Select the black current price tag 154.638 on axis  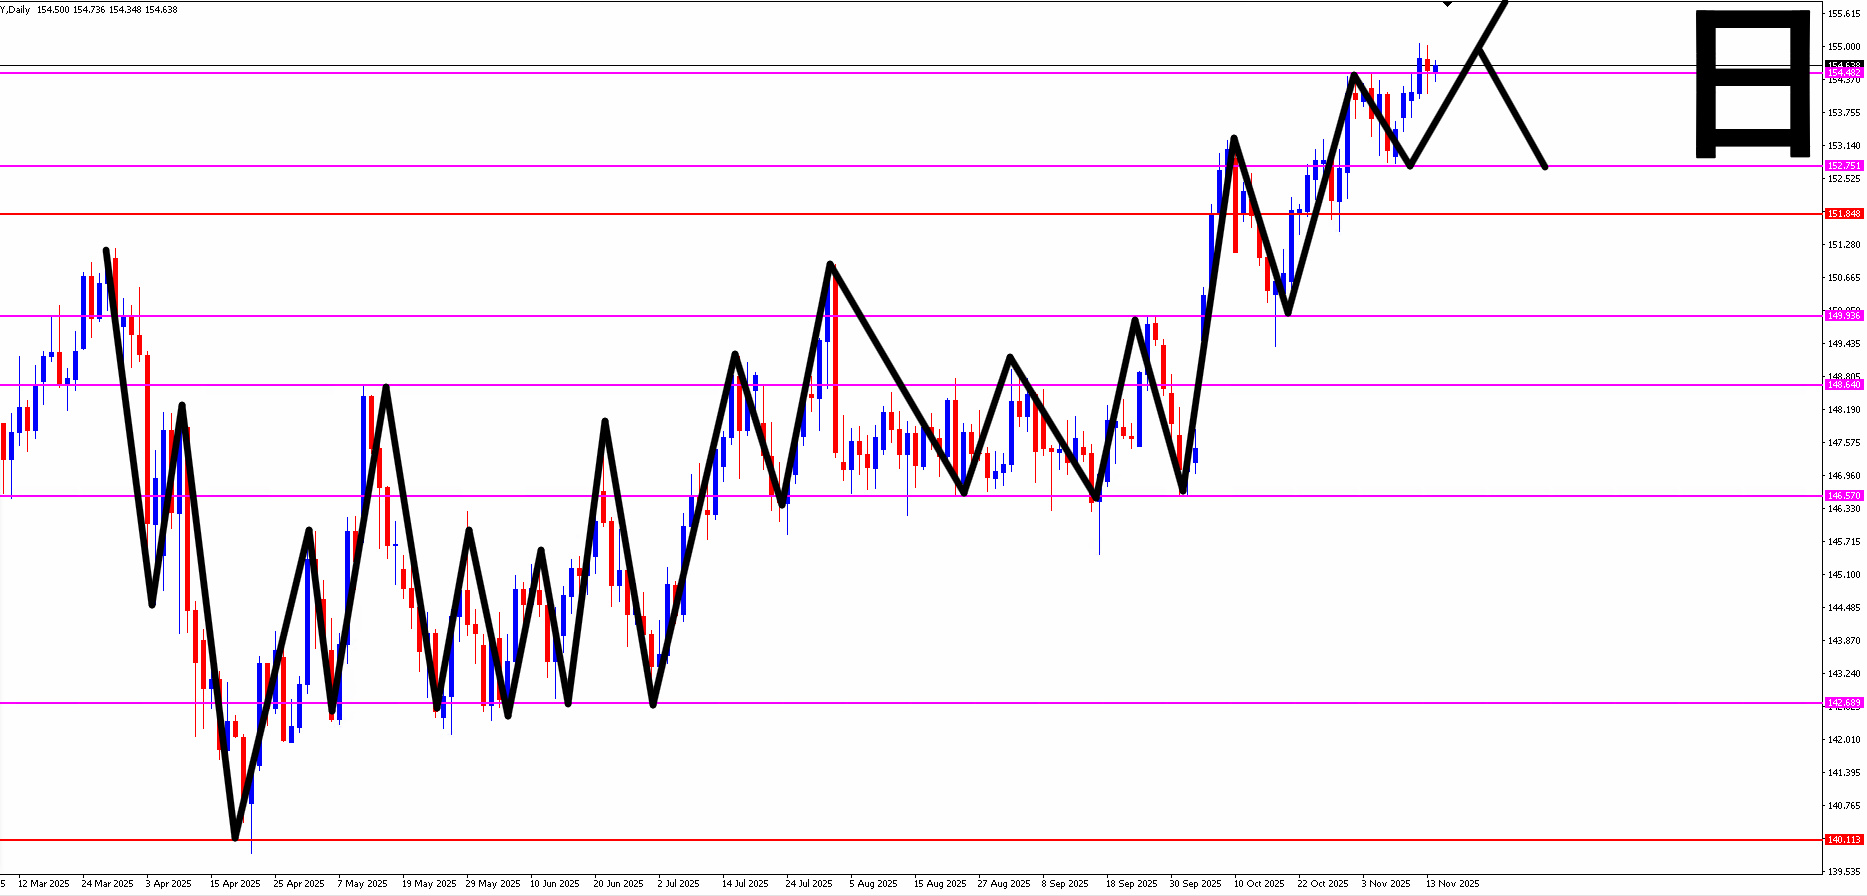coord(1844,65)
